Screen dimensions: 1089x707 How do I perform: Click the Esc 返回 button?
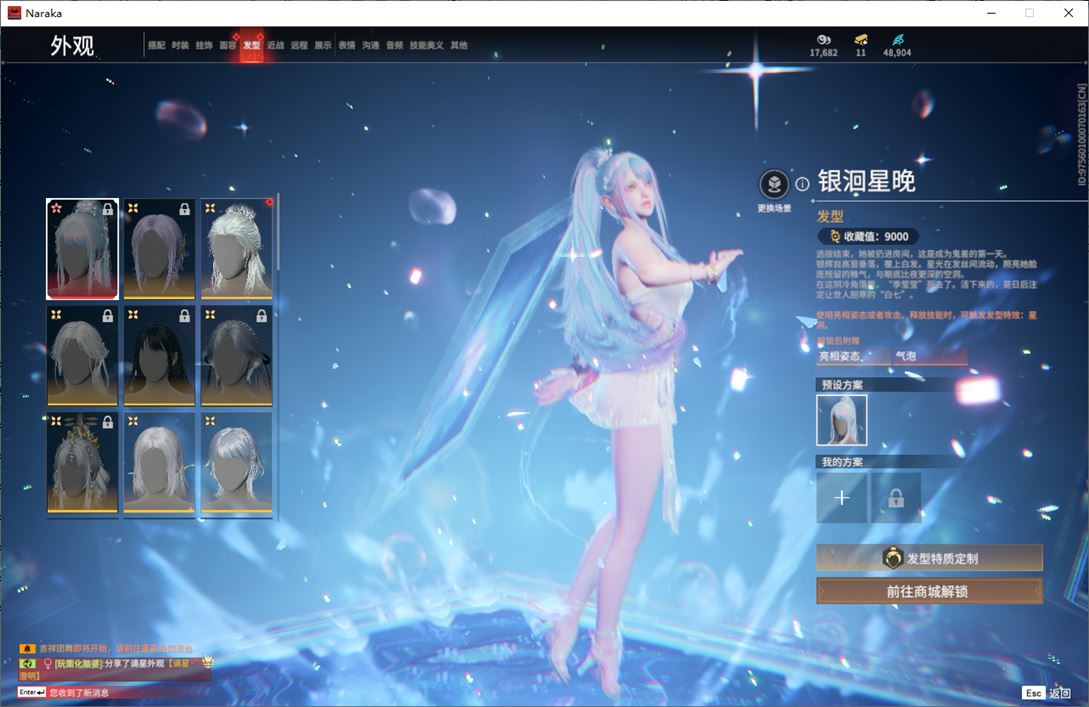coord(1047,692)
